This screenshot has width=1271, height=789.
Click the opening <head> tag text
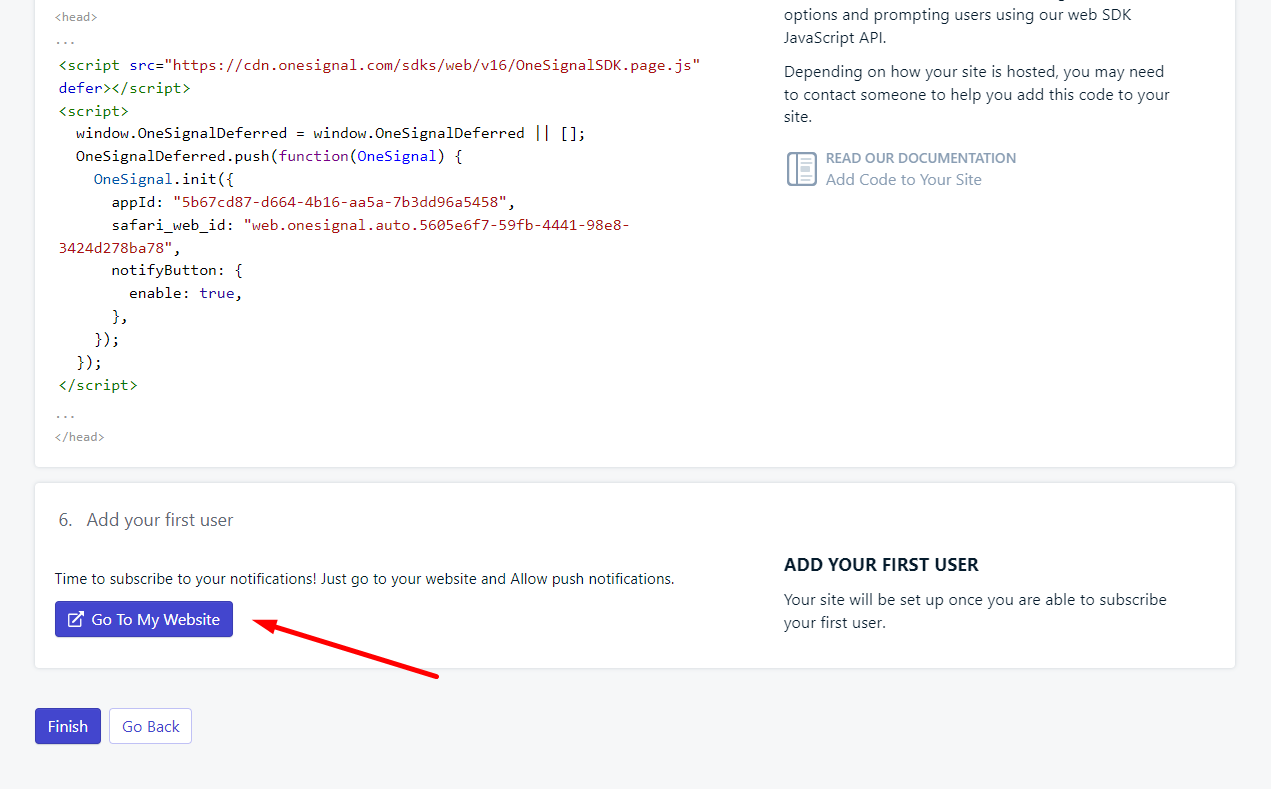click(x=76, y=17)
